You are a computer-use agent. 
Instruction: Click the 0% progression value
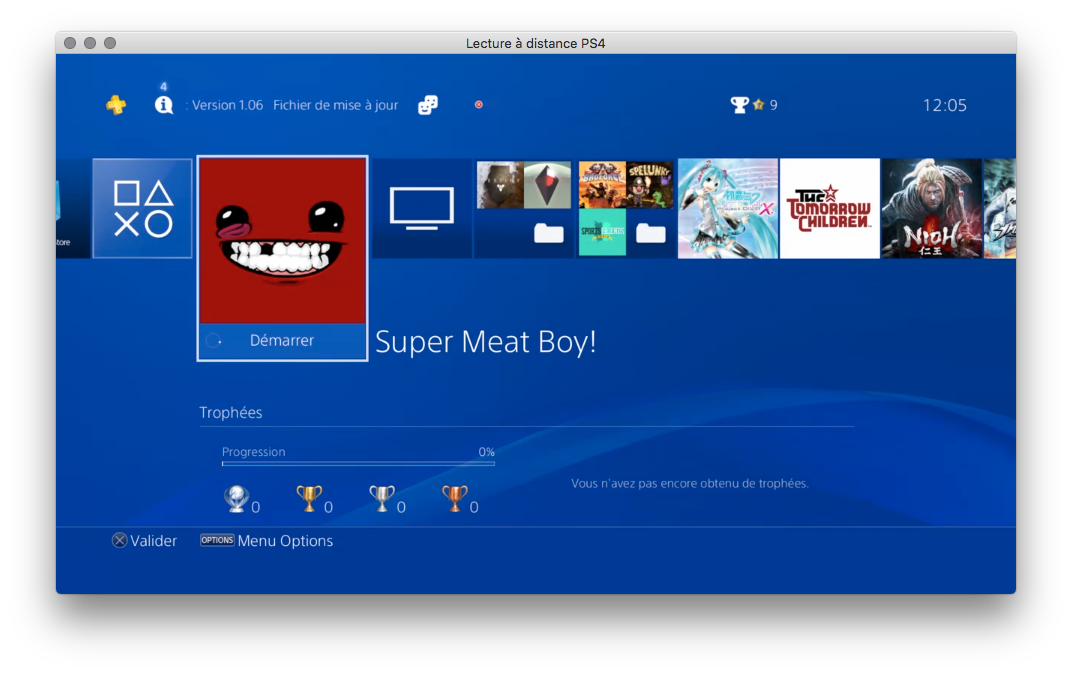486,452
